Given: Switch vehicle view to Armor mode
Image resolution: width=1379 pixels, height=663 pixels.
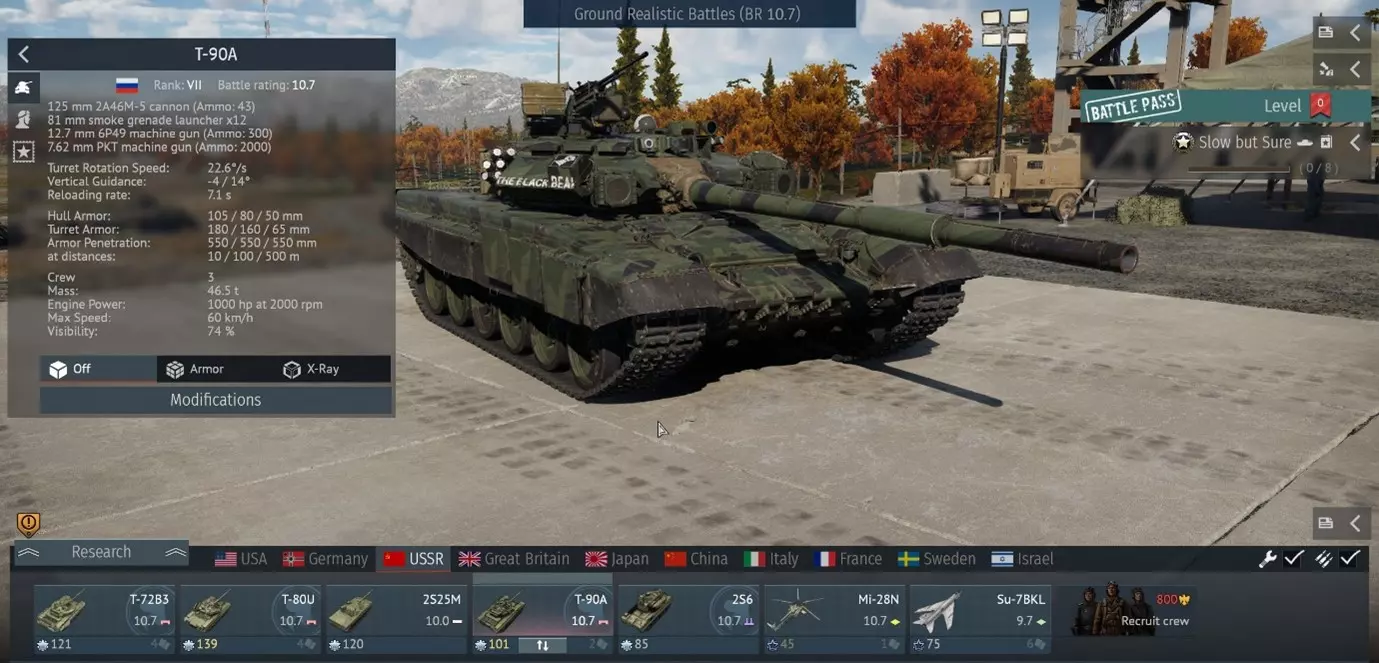Looking at the screenshot, I should [x=215, y=369].
